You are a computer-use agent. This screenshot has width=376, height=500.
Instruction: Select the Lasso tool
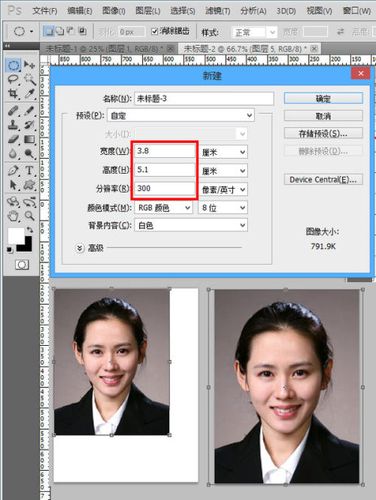(13, 79)
